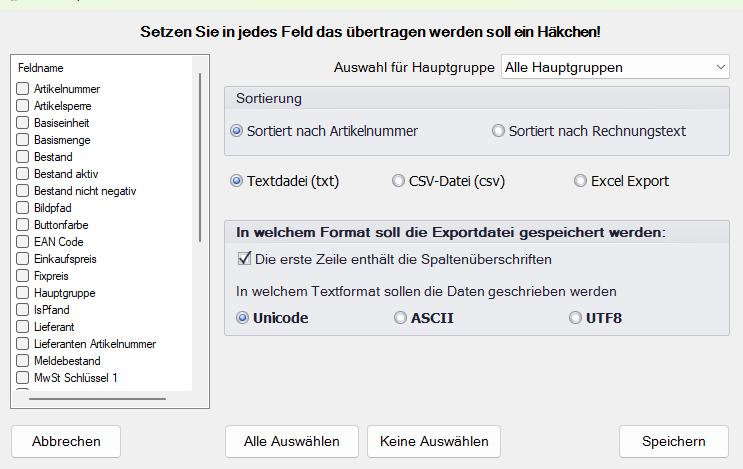Enable the Meldebestand field checkbox
This screenshot has width=743, height=469.
(x=23, y=361)
